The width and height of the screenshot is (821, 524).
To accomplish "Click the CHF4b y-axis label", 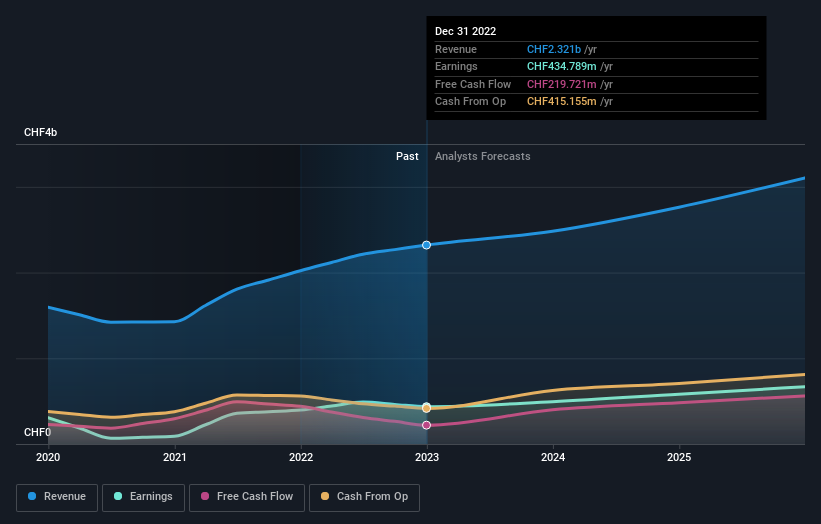I will (x=40, y=132).
